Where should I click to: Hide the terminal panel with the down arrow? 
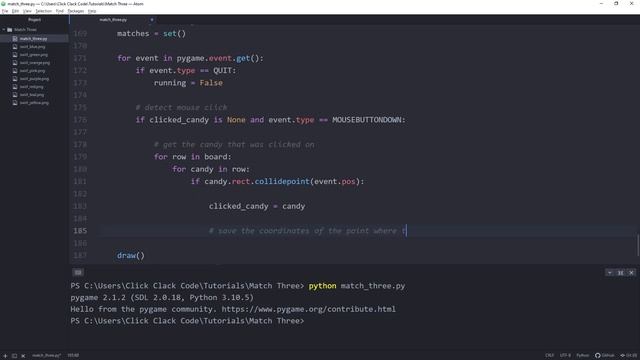pyautogui.click(x=609, y=273)
